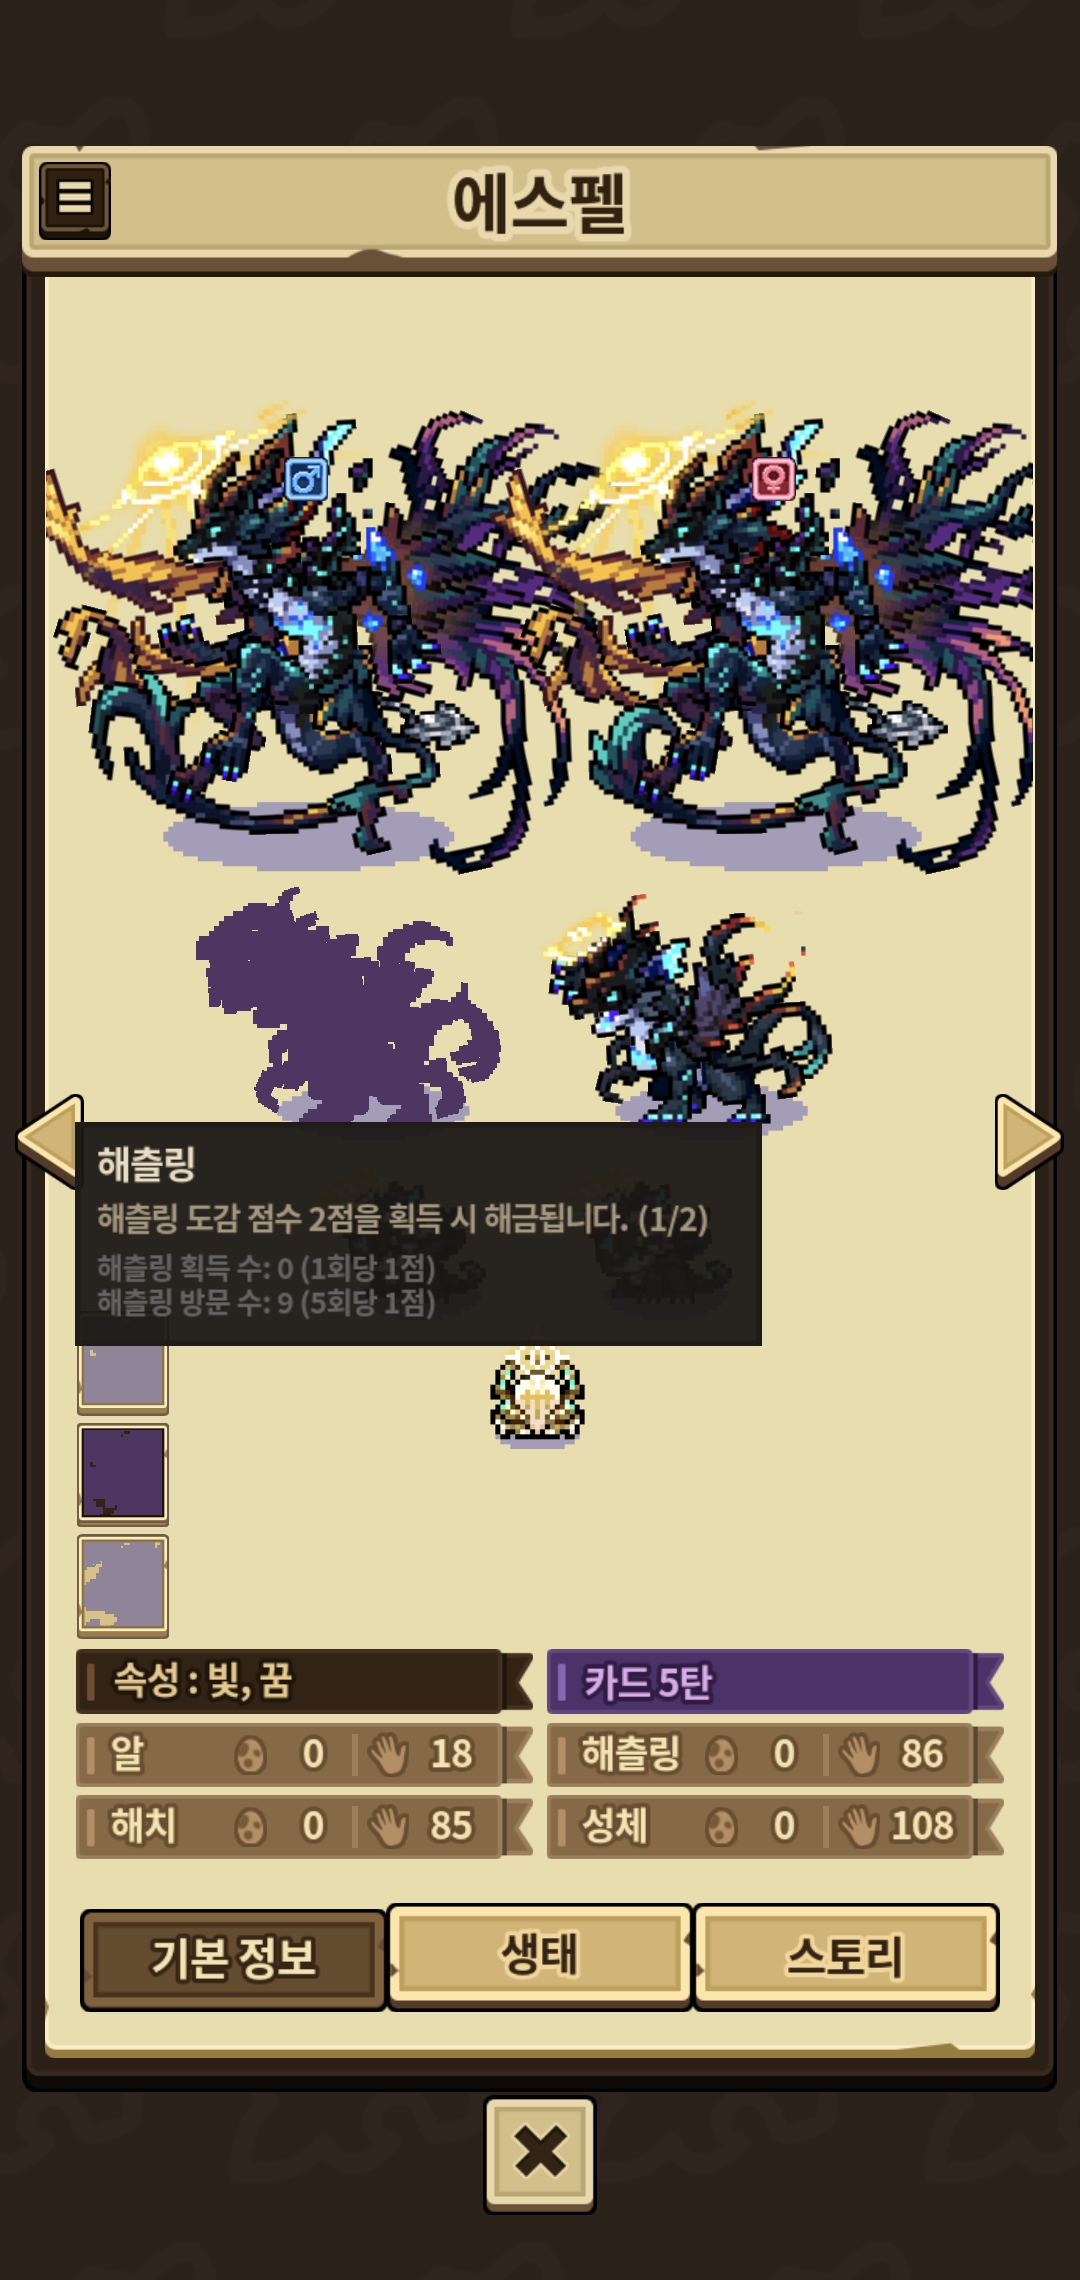Tap the pink female gender icon

[x=773, y=479]
